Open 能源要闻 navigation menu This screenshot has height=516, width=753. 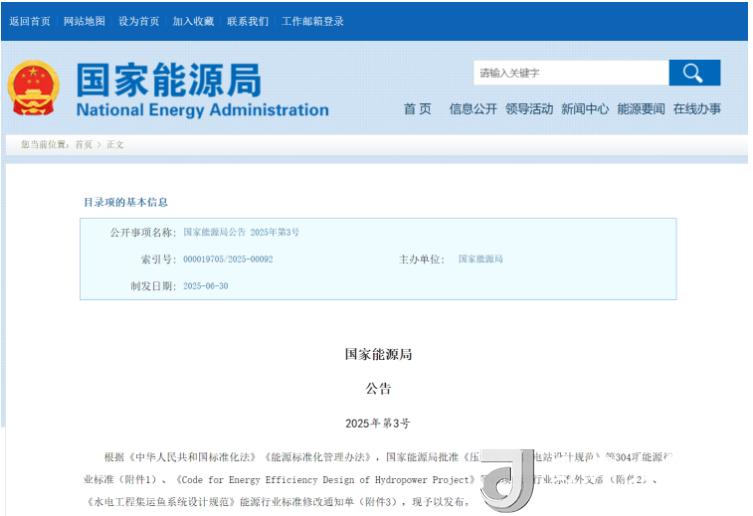coord(641,109)
